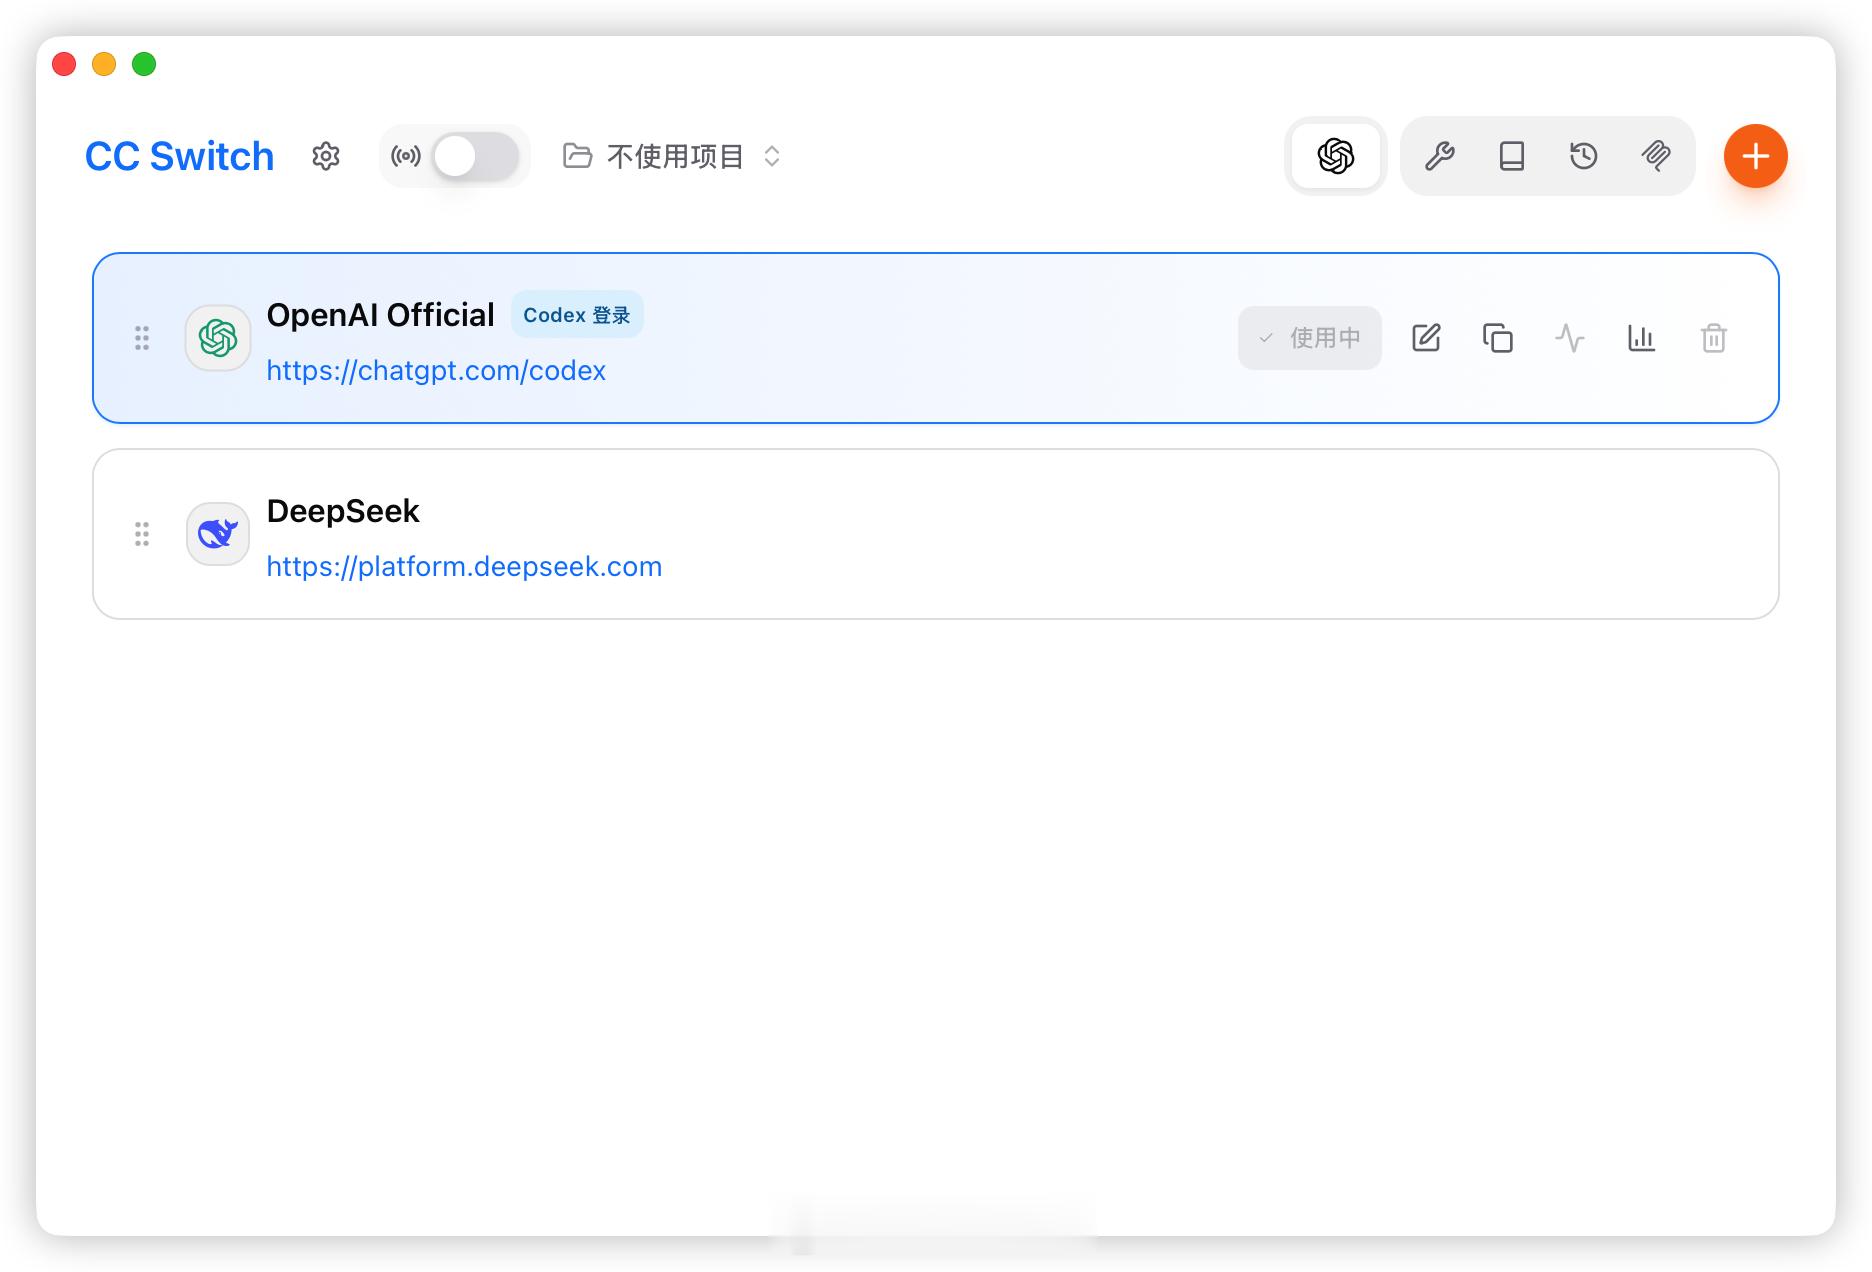1872x1272 pixels.
Task: Delete the OpenAI Official provider
Action: 1714,338
